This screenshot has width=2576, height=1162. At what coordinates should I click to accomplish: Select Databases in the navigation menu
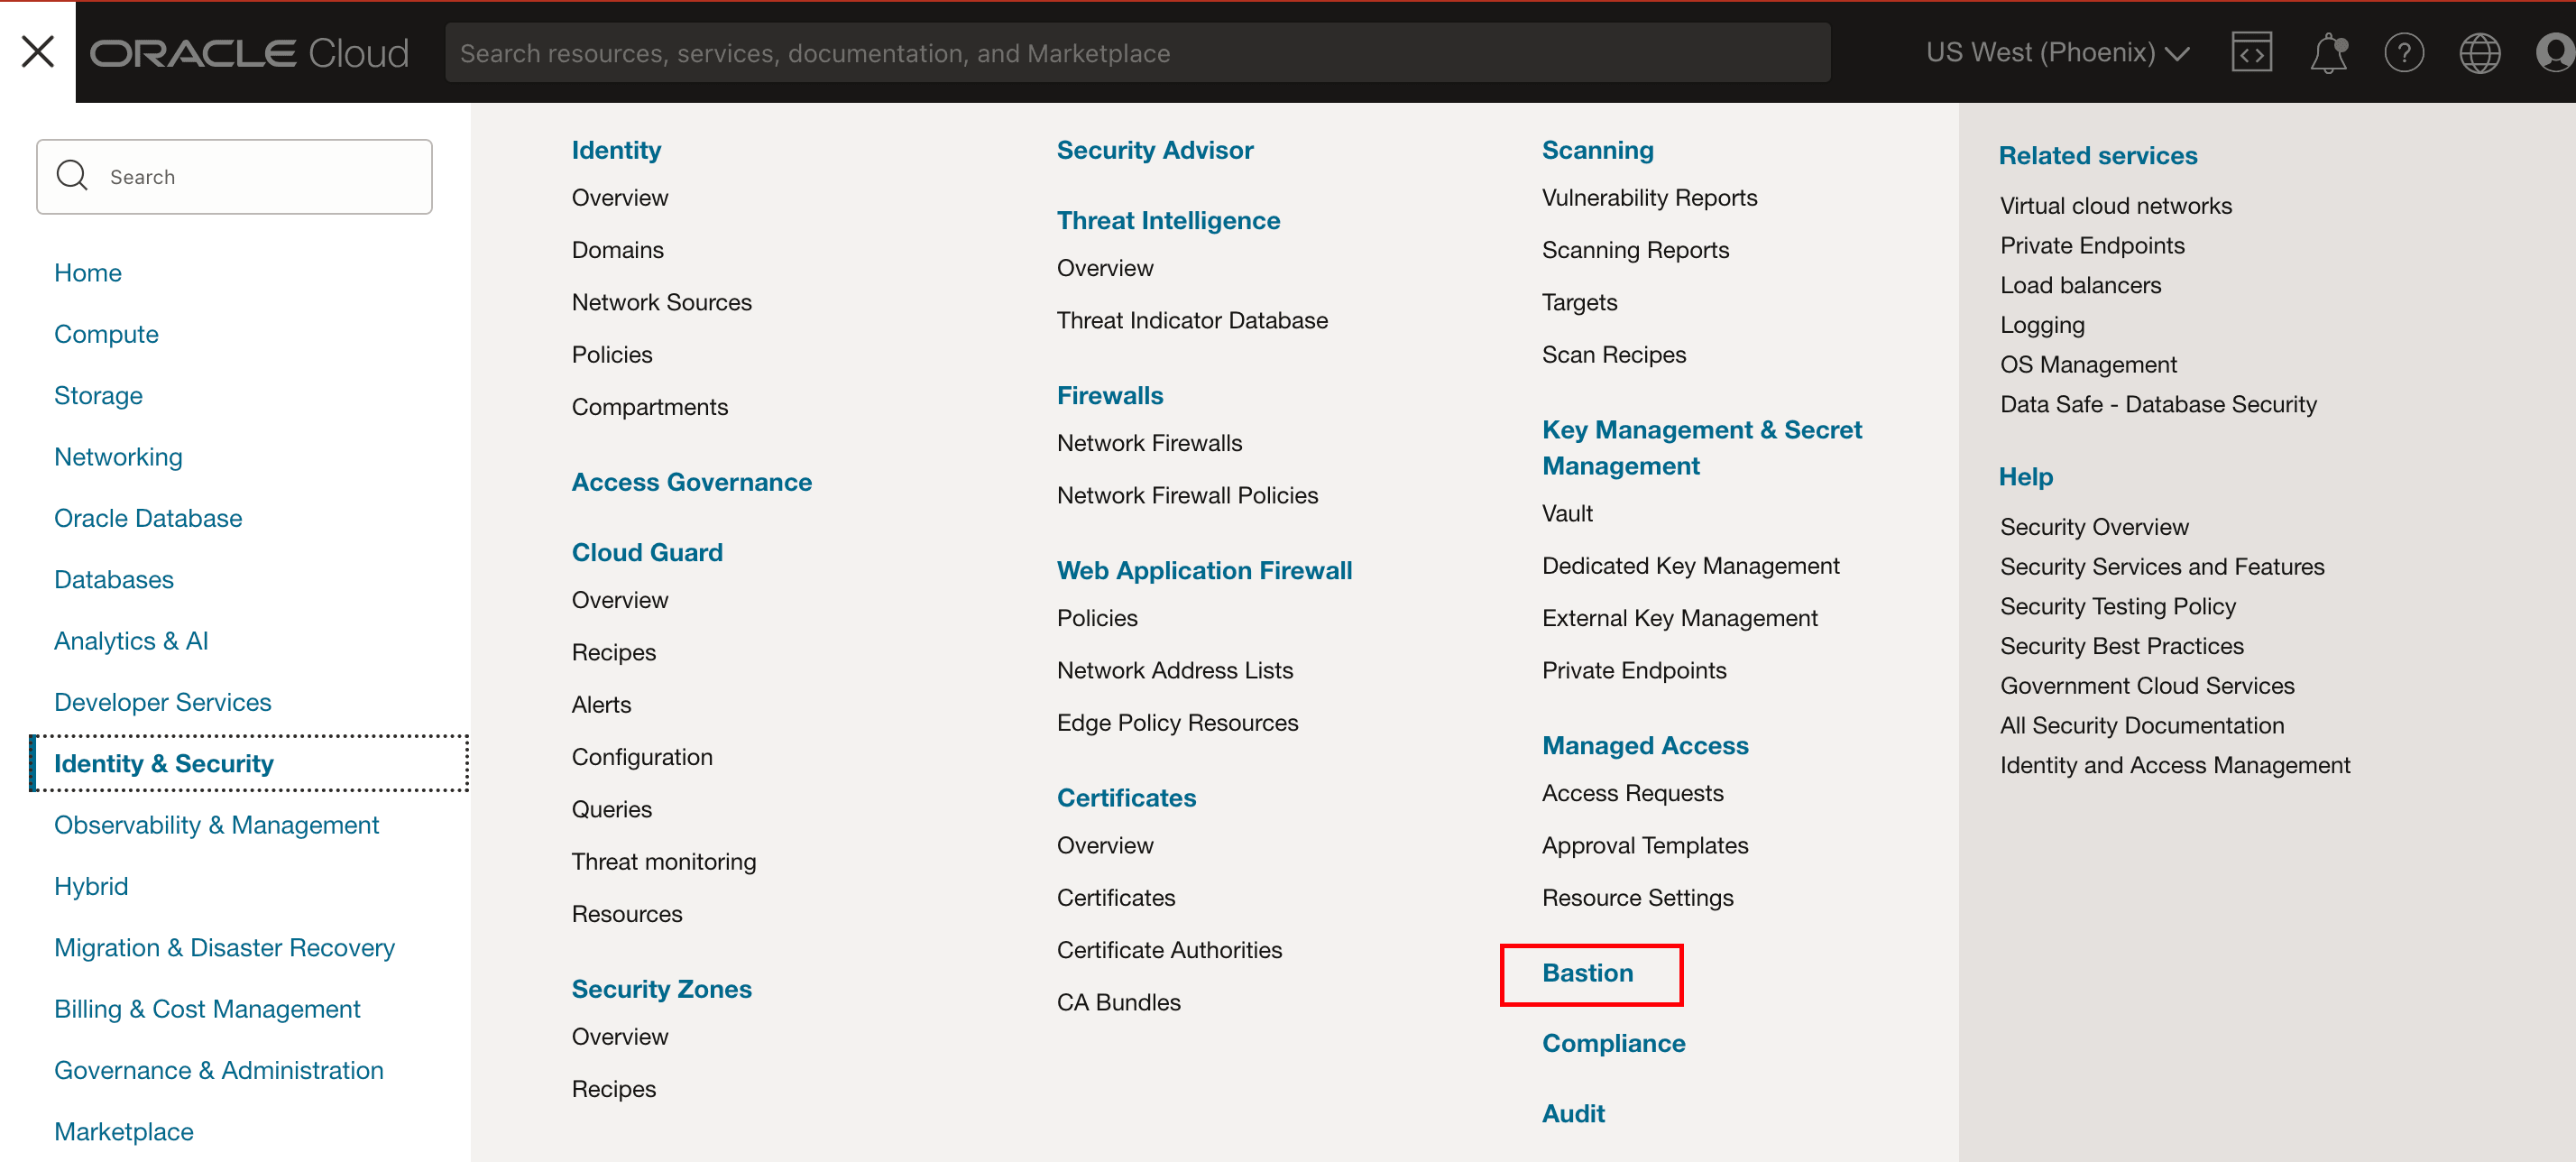pos(114,580)
